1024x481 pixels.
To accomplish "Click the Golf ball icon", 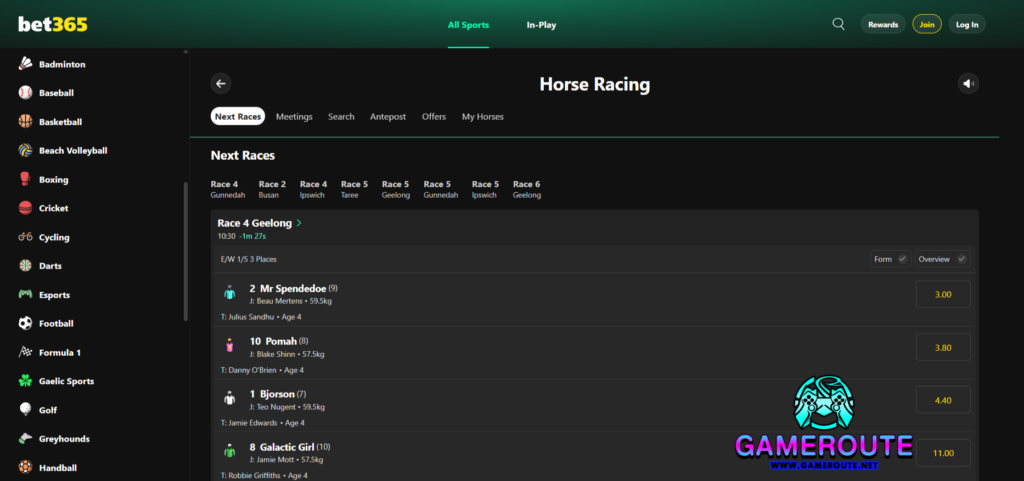I will 25,410.
